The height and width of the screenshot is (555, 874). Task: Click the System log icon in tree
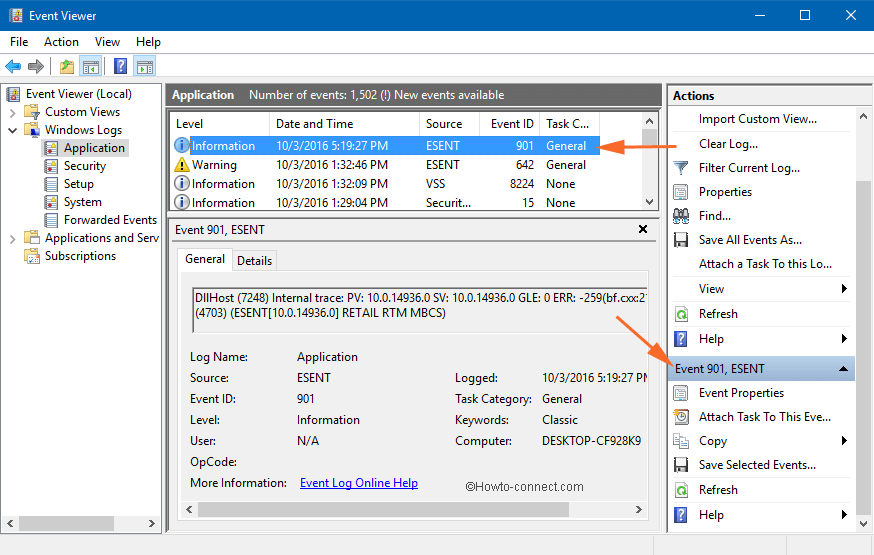tap(51, 202)
